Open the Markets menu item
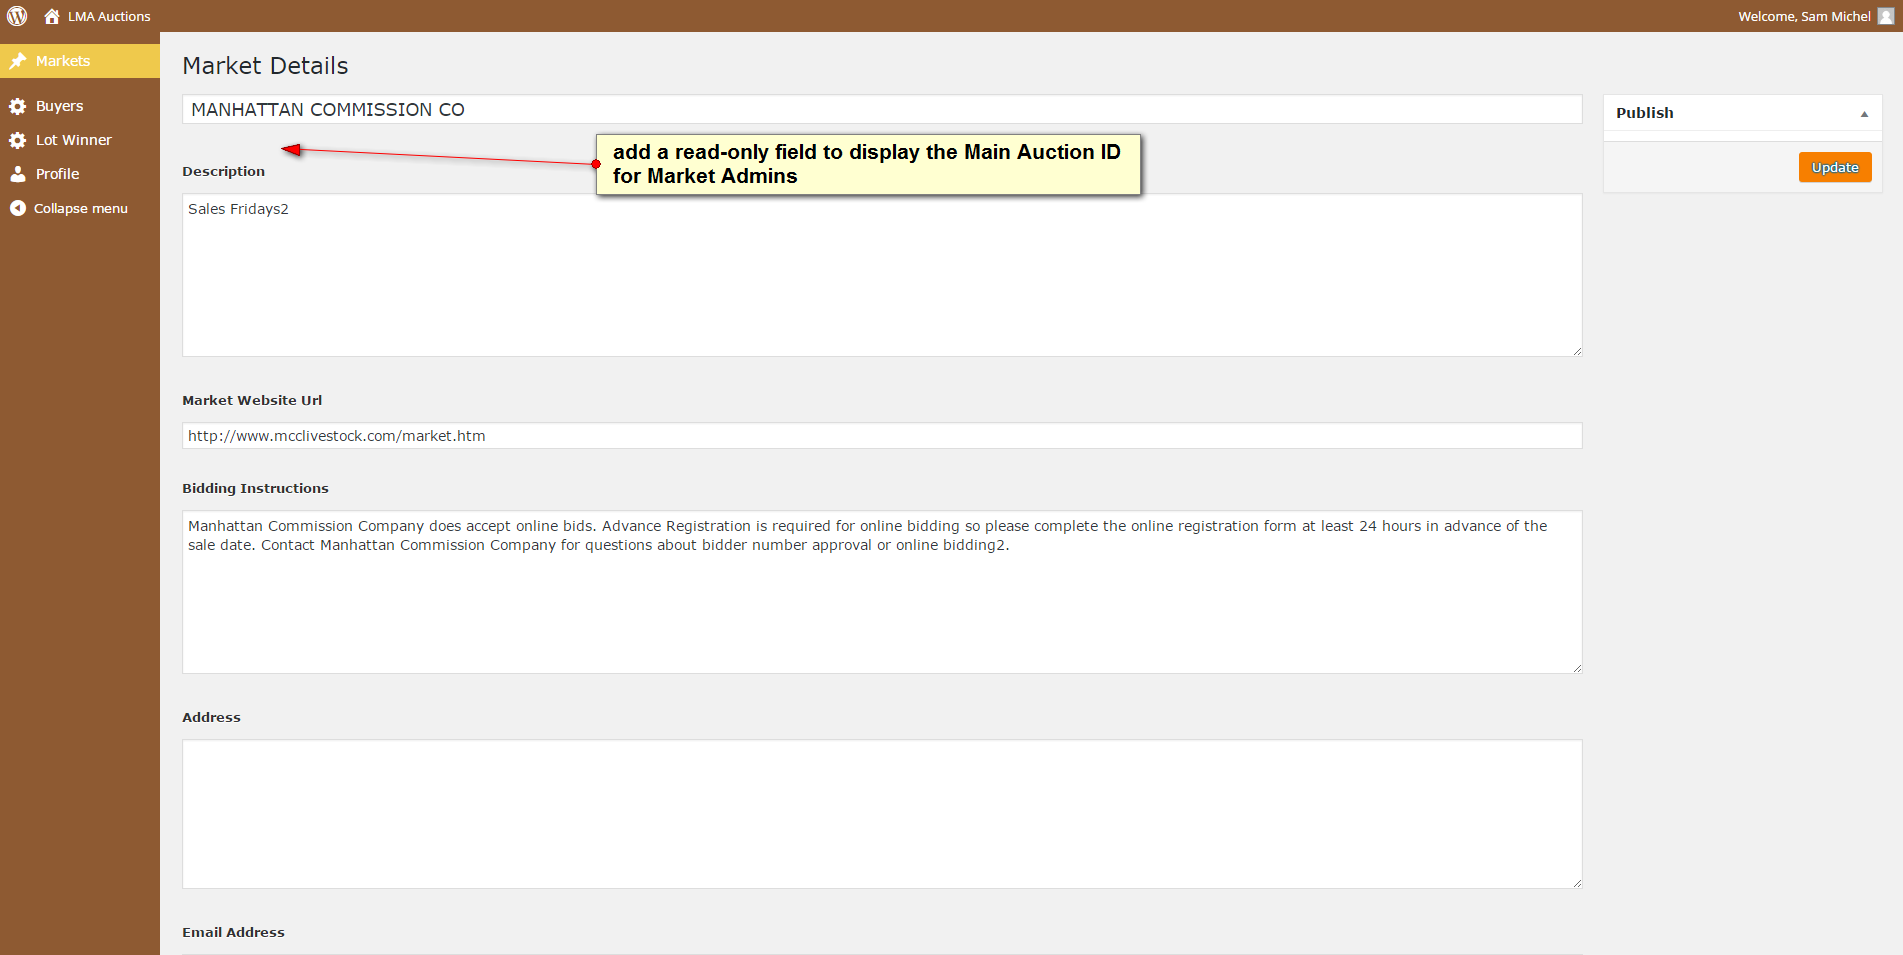 coord(80,61)
